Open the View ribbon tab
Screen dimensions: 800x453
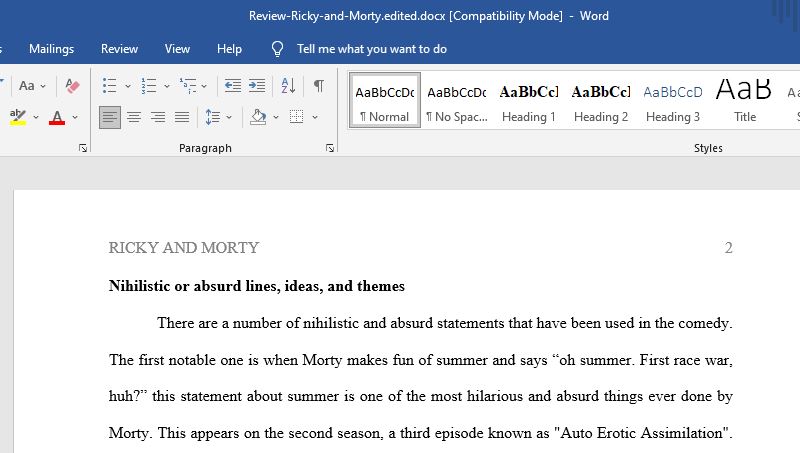(x=177, y=49)
